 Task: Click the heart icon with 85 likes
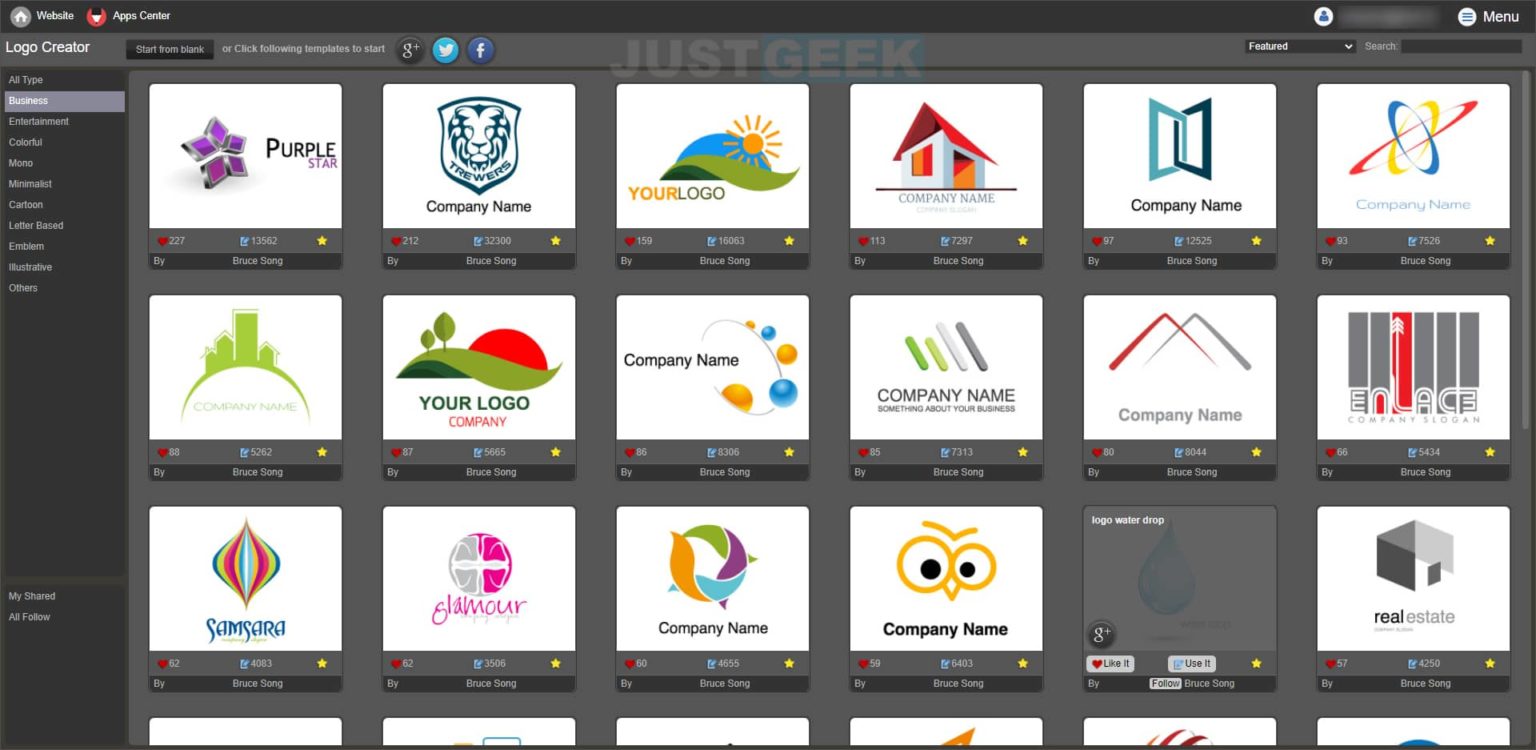click(864, 452)
